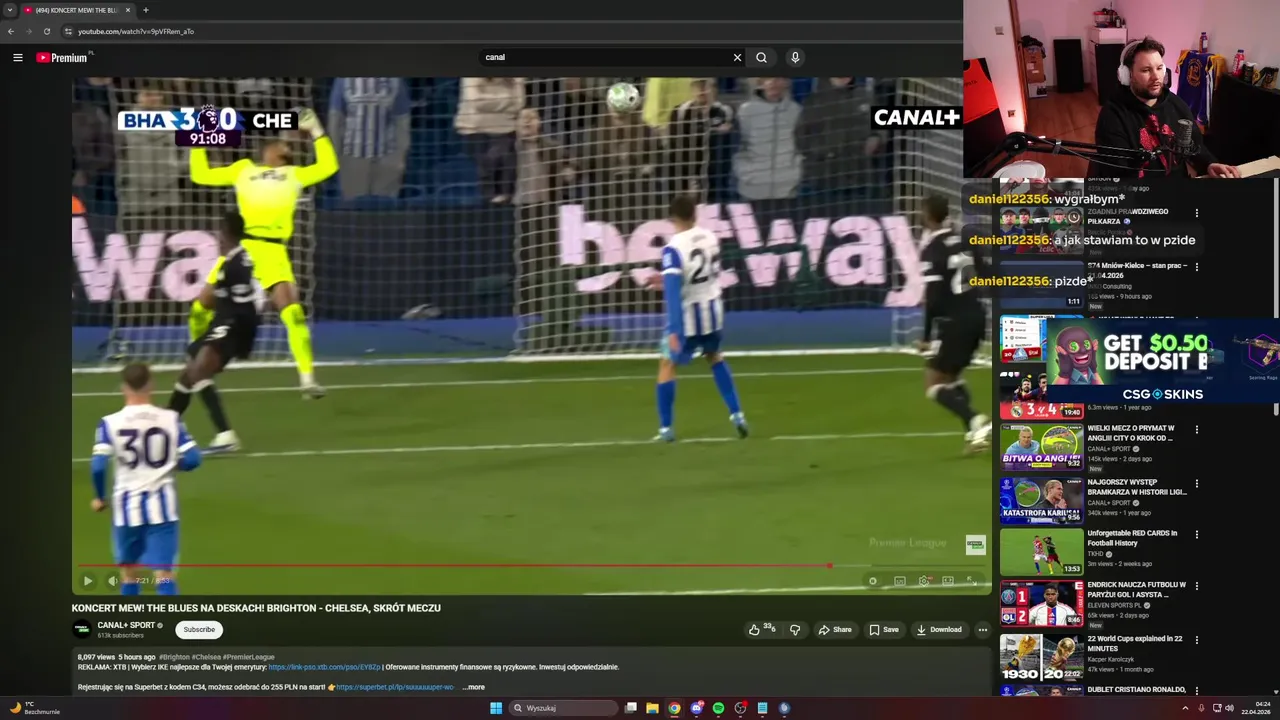Open a new browser tab
1280x720 pixels.
click(146, 10)
